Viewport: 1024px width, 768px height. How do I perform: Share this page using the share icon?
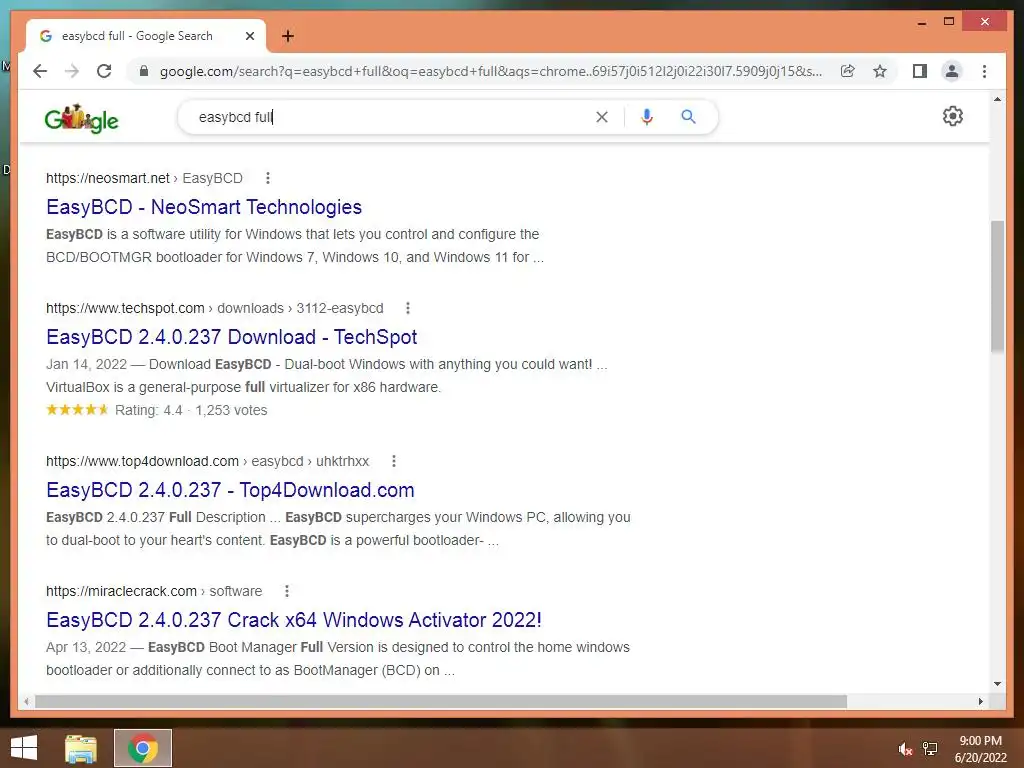[848, 71]
